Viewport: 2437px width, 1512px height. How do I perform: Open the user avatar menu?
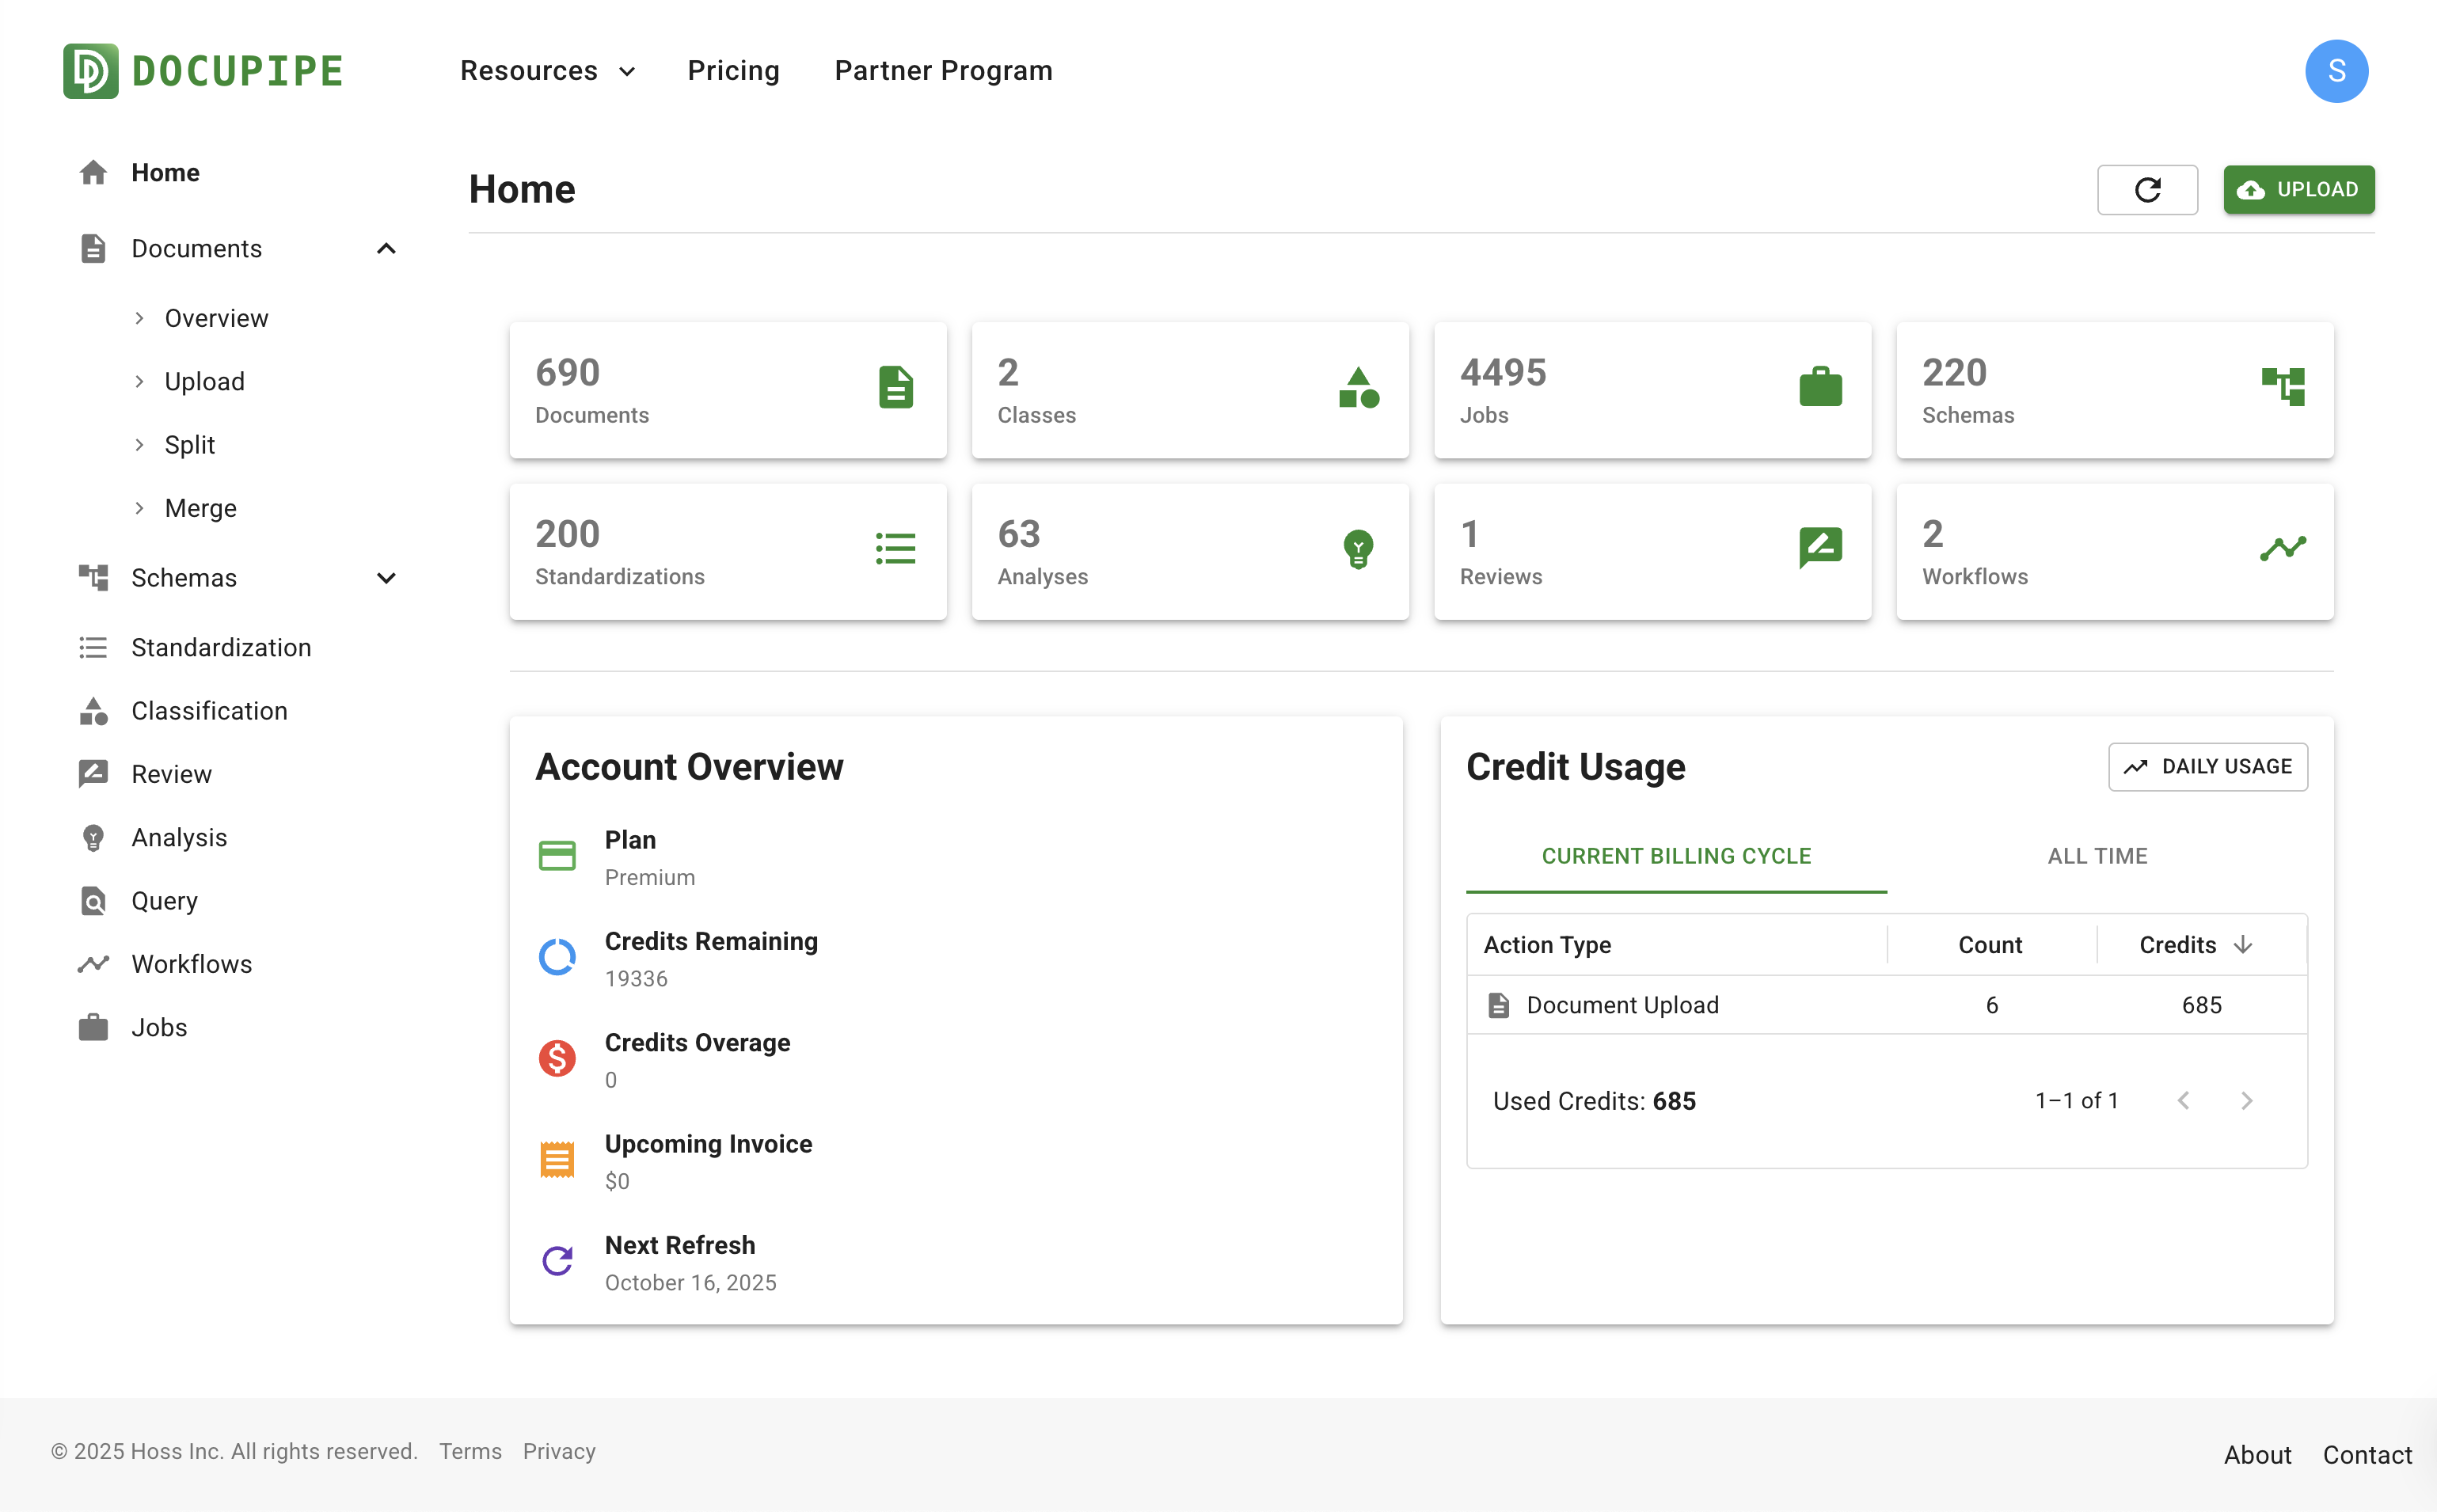coord(2337,70)
